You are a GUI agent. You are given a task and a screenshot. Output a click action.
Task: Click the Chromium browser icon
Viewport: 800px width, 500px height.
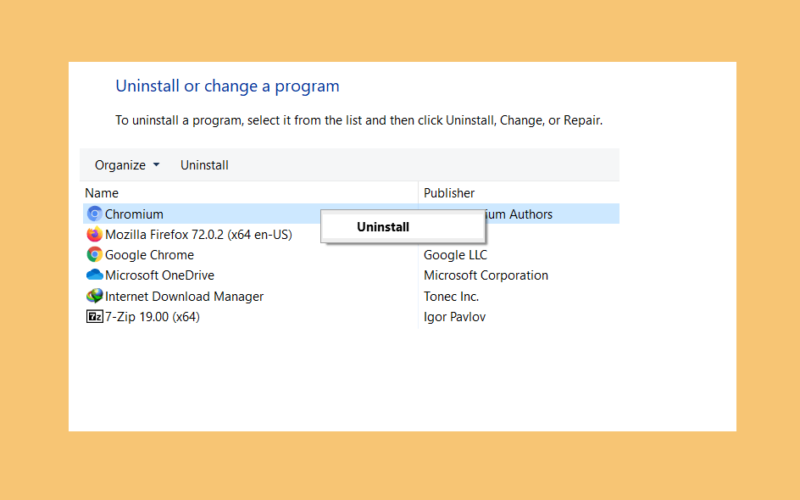pyautogui.click(x=94, y=214)
